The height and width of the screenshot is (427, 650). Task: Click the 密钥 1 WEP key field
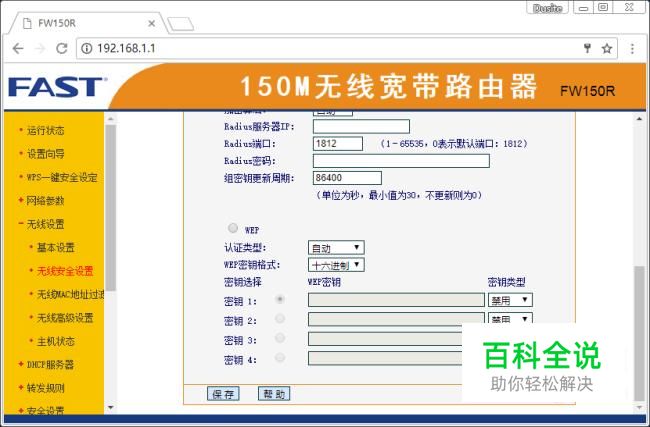(396, 300)
